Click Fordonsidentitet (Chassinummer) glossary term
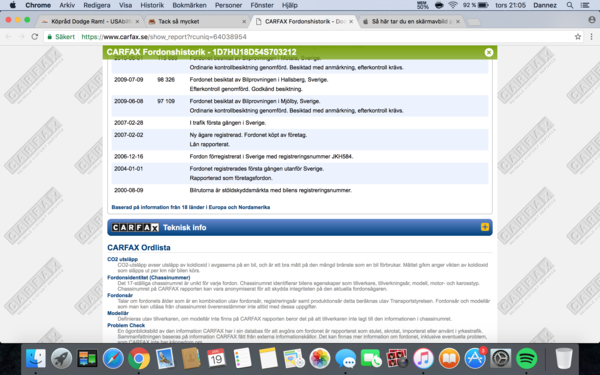 148,277
